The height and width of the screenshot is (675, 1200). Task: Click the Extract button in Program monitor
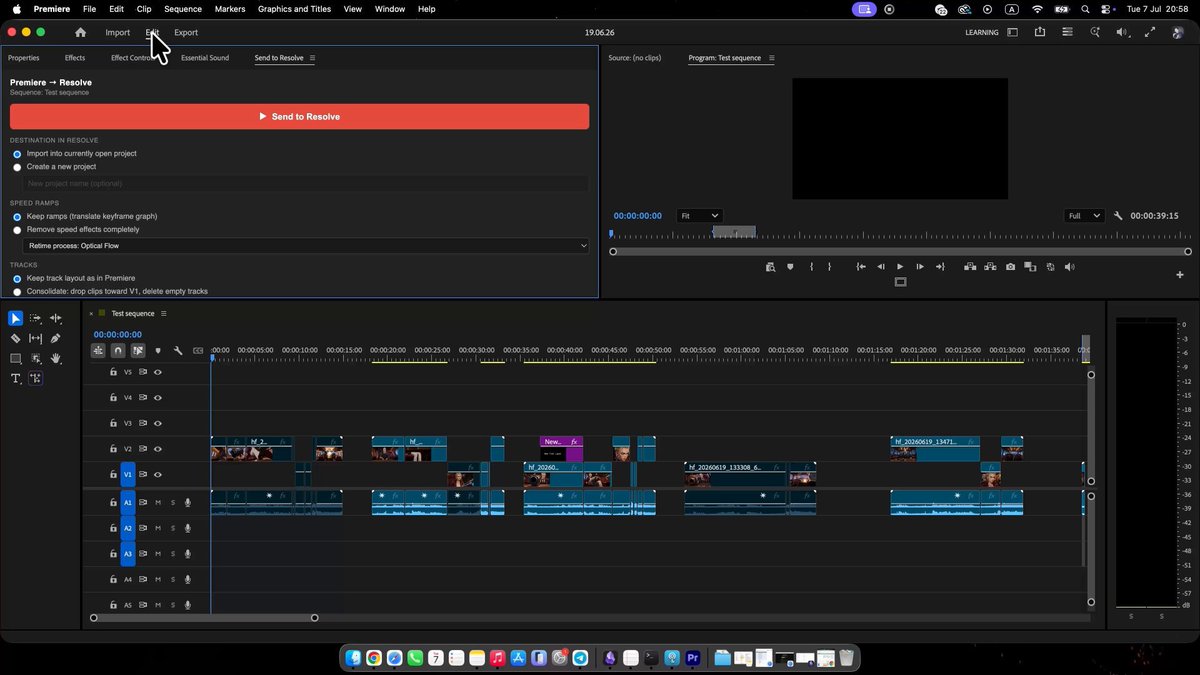tap(990, 267)
